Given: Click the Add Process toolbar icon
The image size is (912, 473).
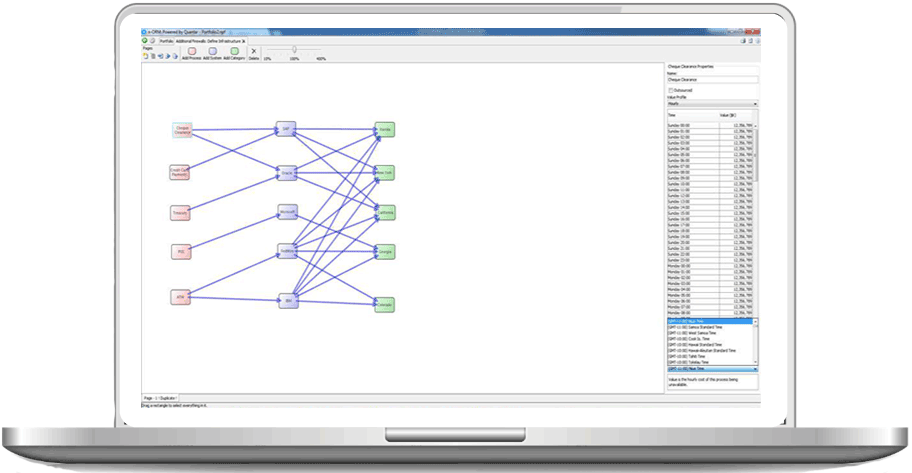Looking at the screenshot, I should [x=191, y=52].
